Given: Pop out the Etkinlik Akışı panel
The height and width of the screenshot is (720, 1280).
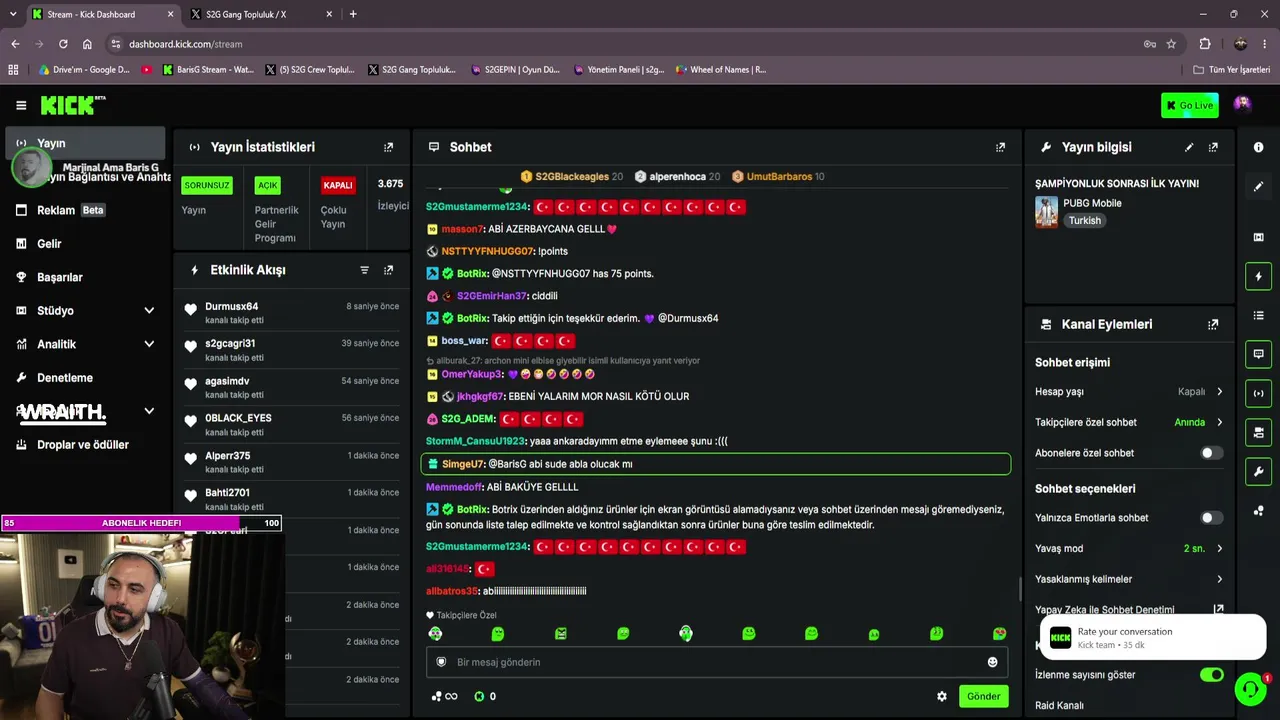Looking at the screenshot, I should click(x=389, y=270).
